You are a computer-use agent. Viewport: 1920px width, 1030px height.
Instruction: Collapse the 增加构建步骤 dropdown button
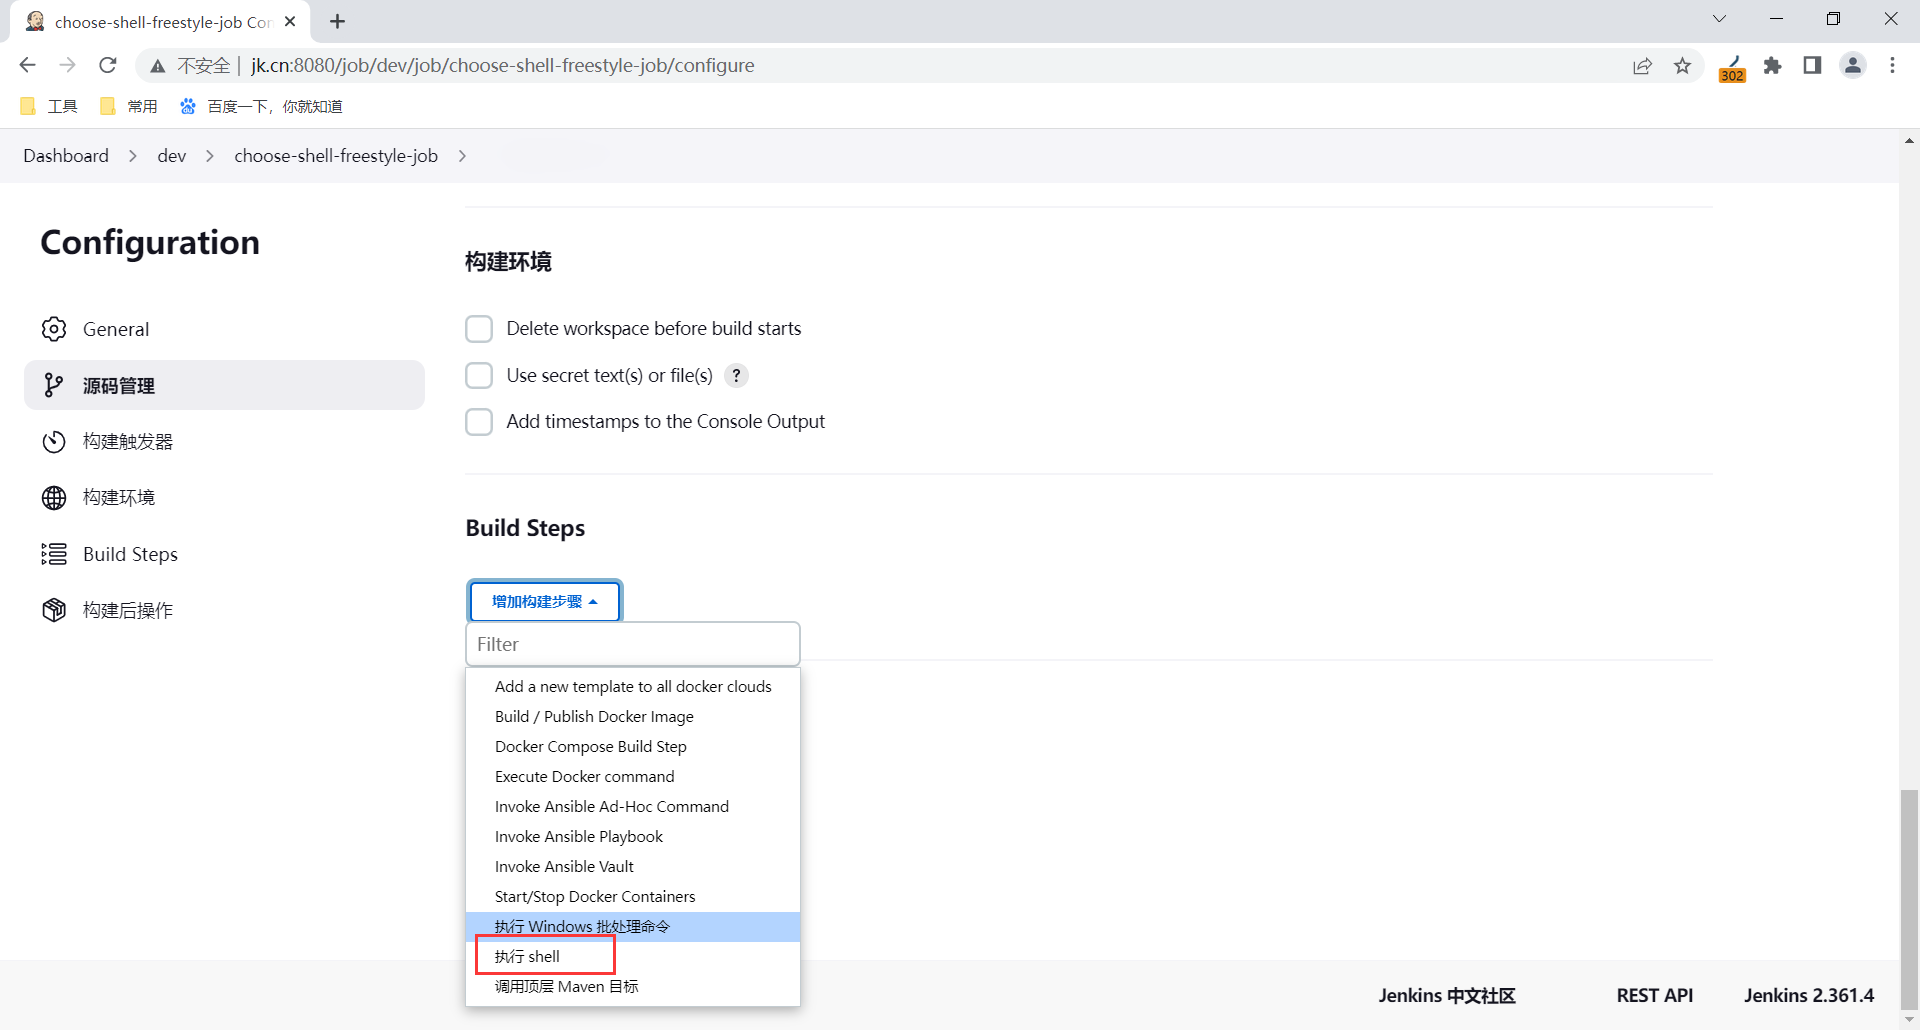point(544,601)
